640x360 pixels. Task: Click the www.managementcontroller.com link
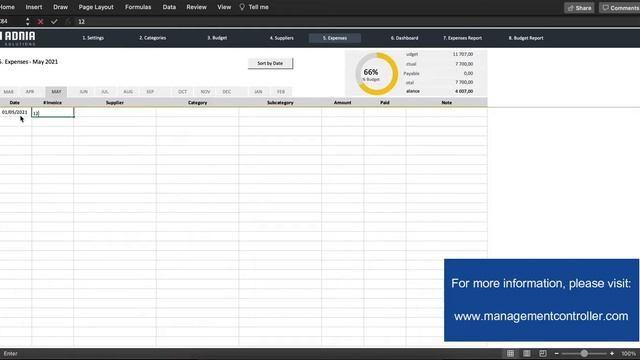(541, 316)
